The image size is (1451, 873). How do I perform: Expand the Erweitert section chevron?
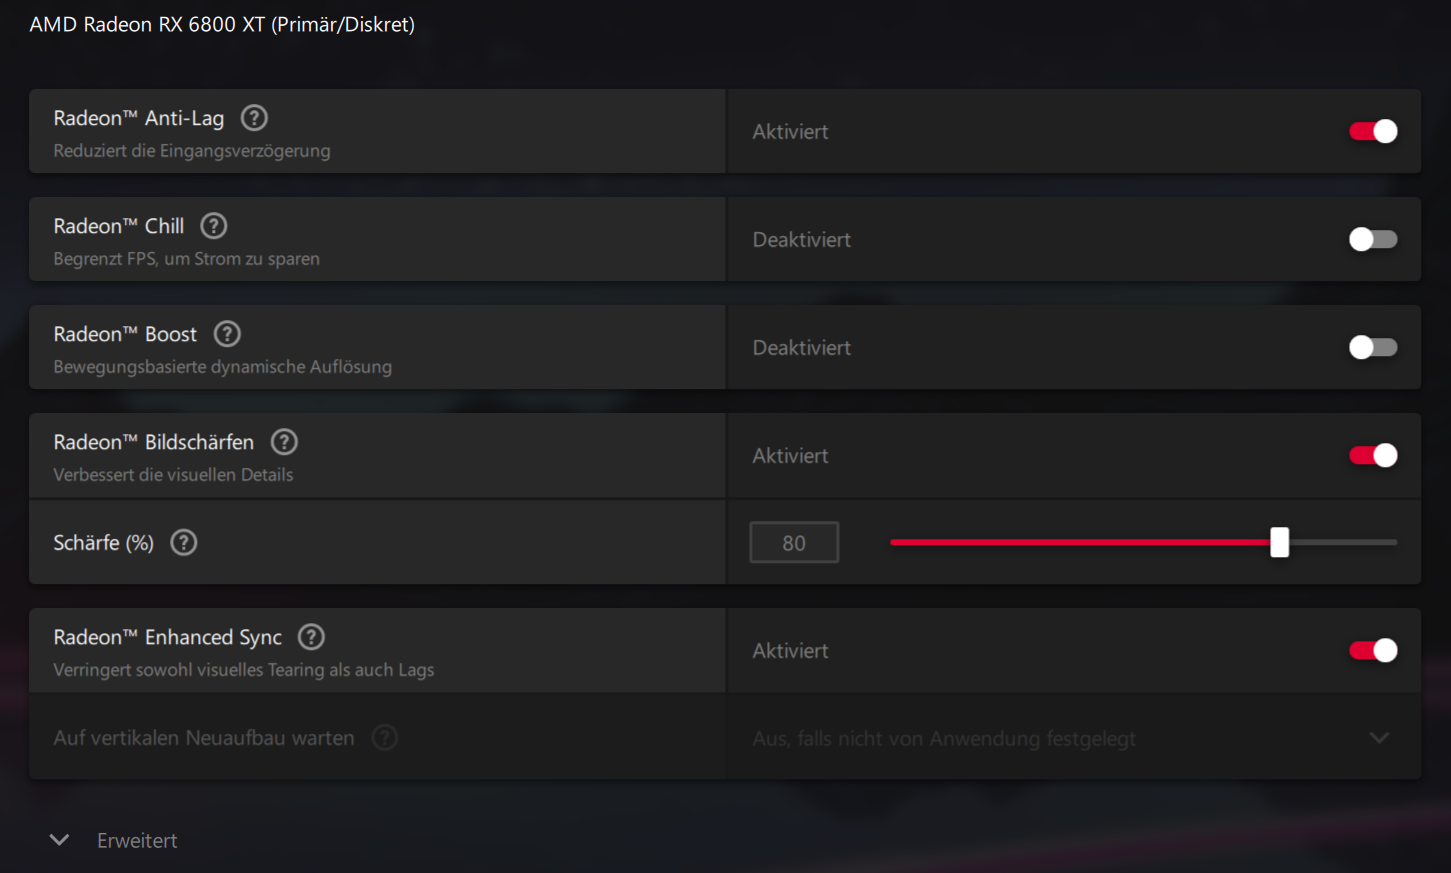[59, 840]
